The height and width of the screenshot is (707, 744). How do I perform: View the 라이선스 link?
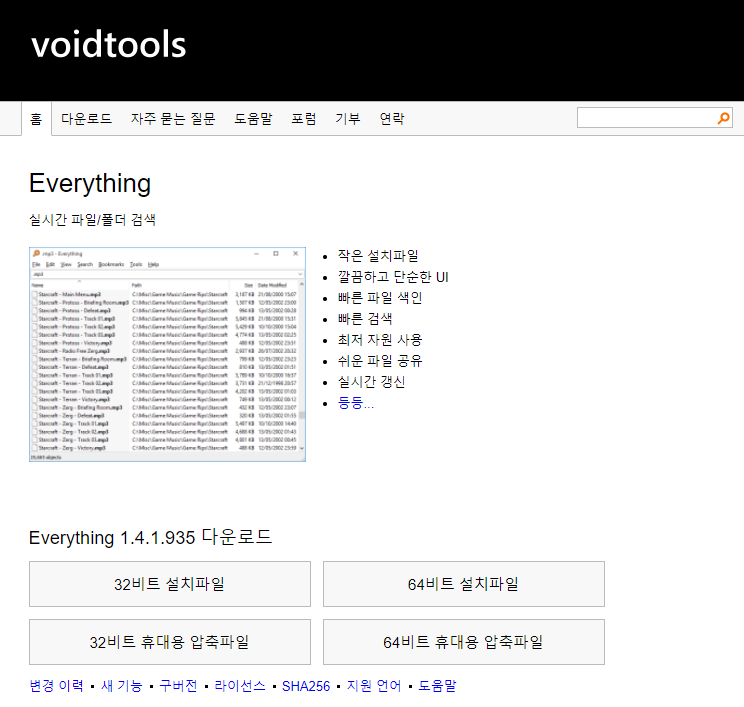point(240,686)
